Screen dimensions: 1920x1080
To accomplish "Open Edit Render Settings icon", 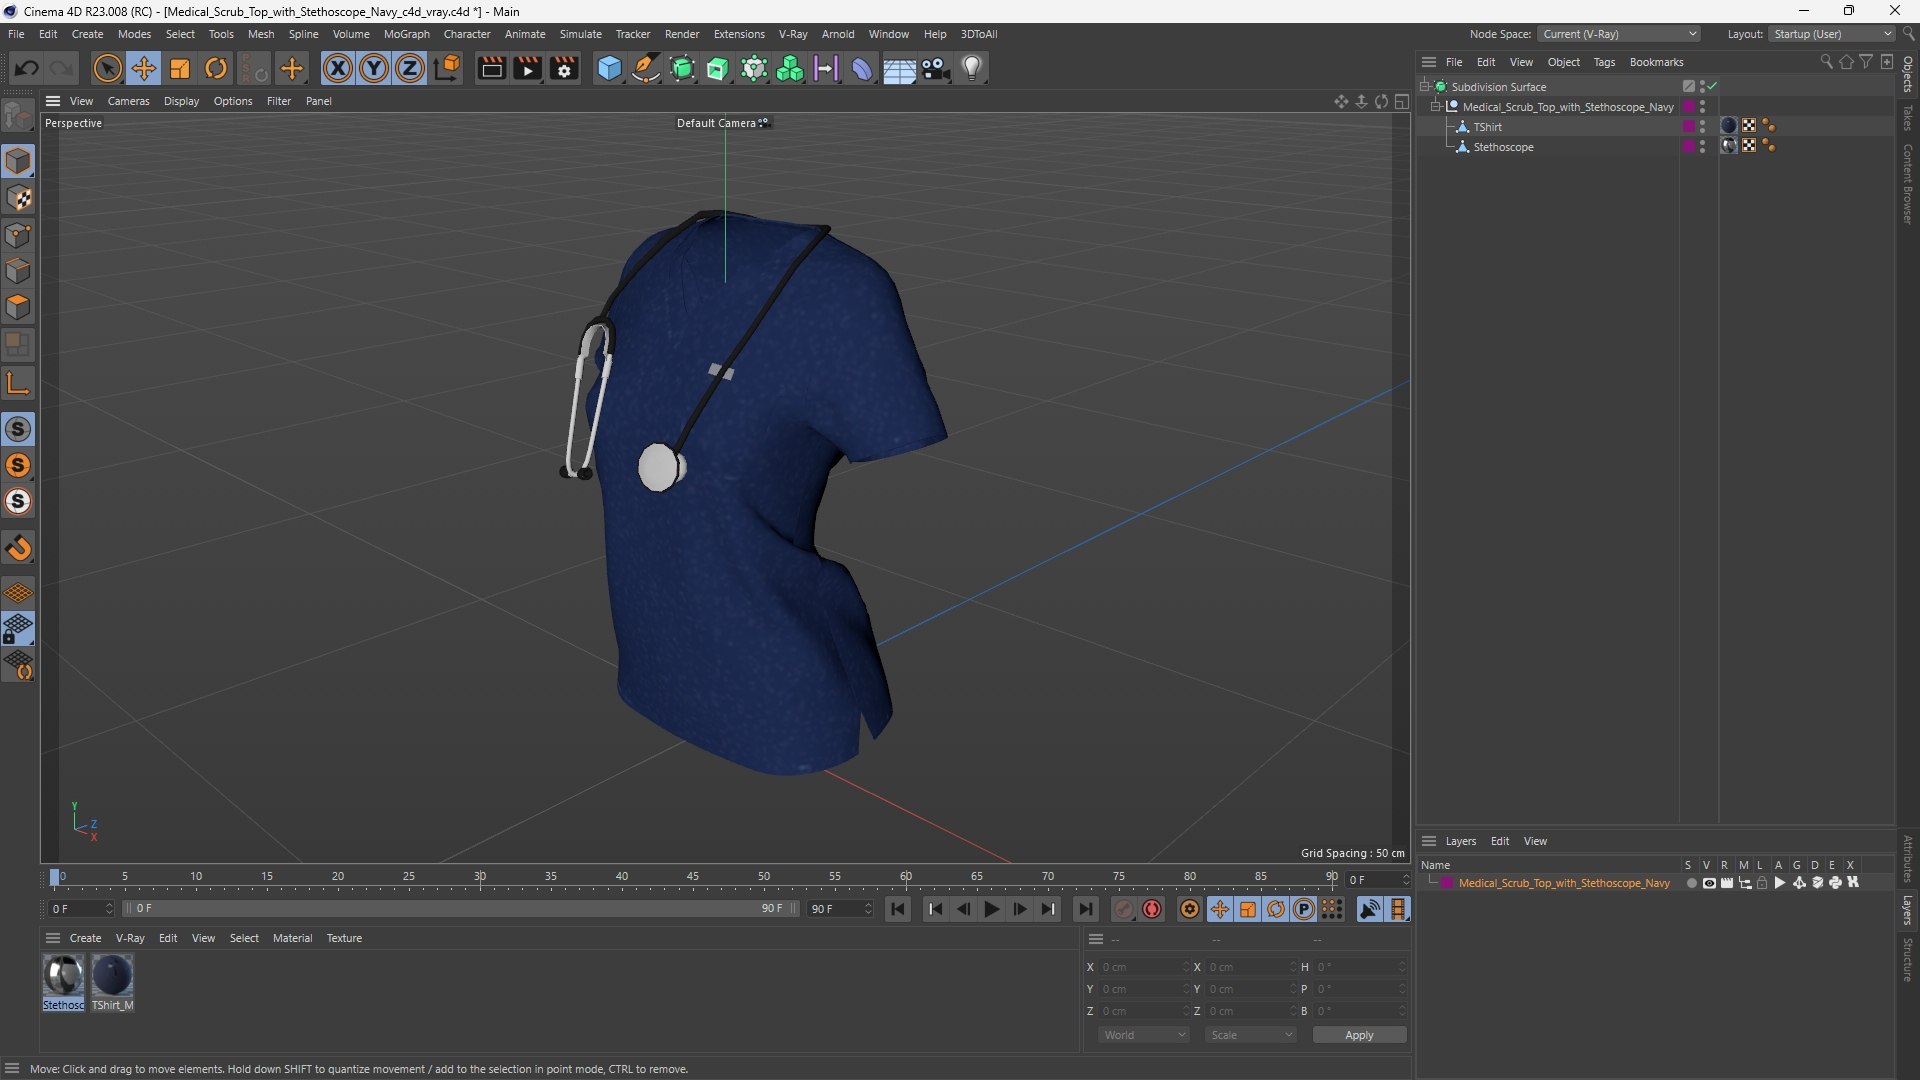I will pyautogui.click(x=565, y=68).
